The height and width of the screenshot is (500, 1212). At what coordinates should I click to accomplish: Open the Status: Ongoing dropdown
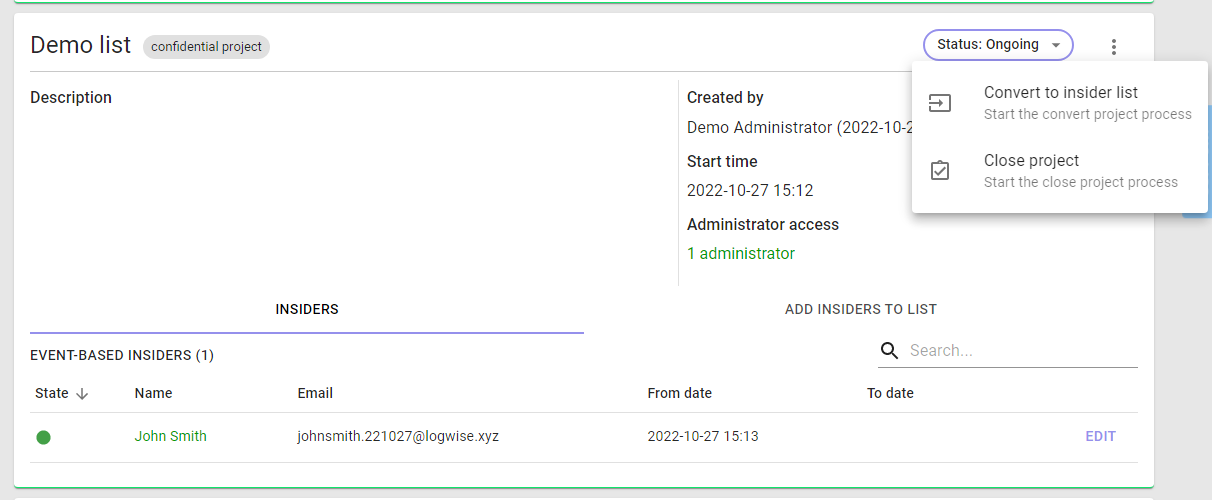[x=998, y=45]
